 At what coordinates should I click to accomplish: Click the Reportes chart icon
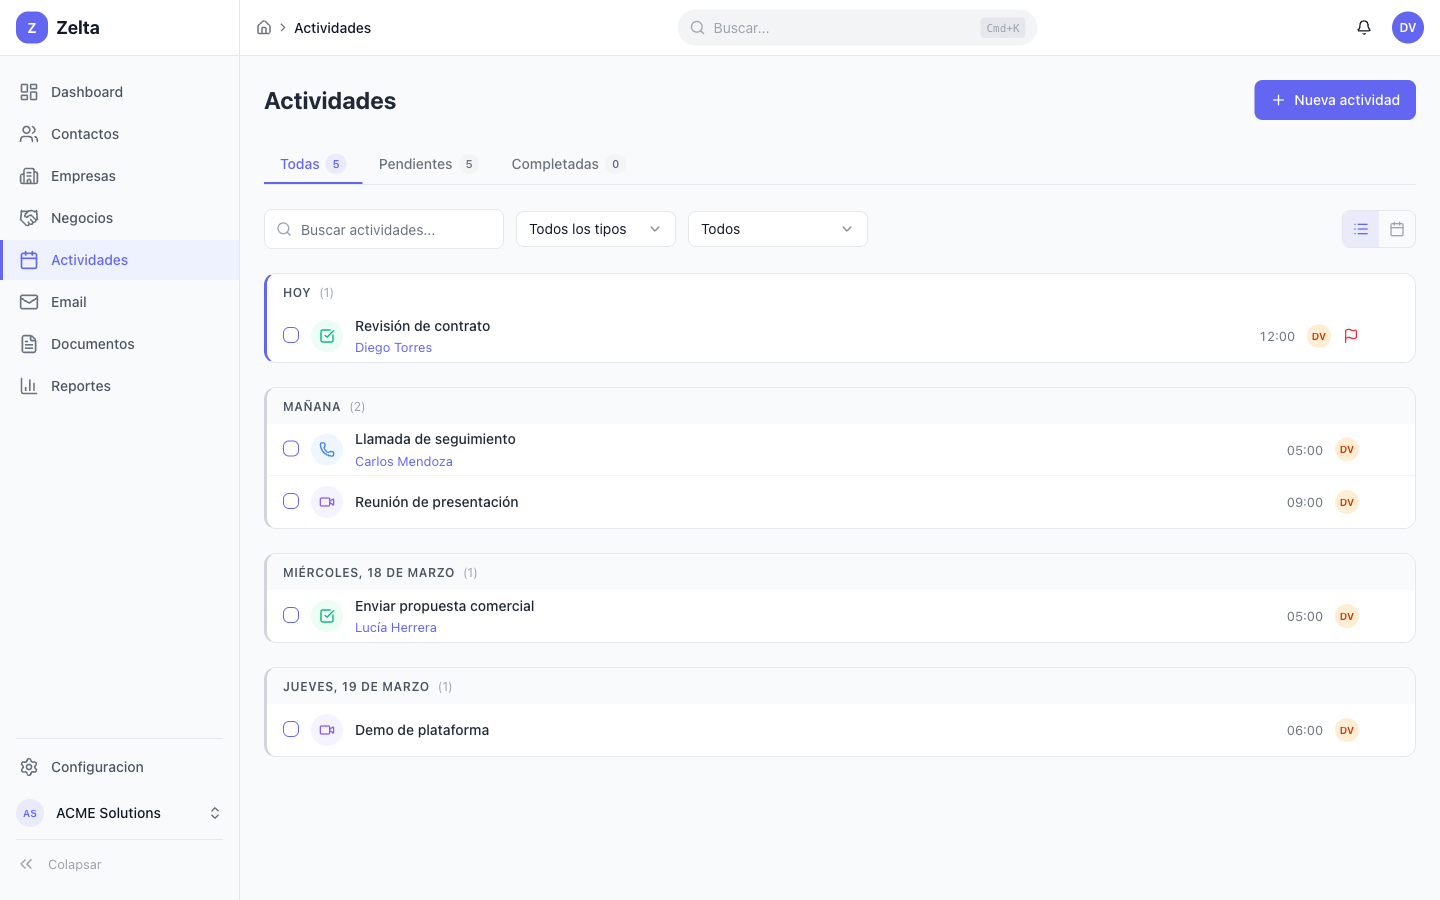pos(30,385)
